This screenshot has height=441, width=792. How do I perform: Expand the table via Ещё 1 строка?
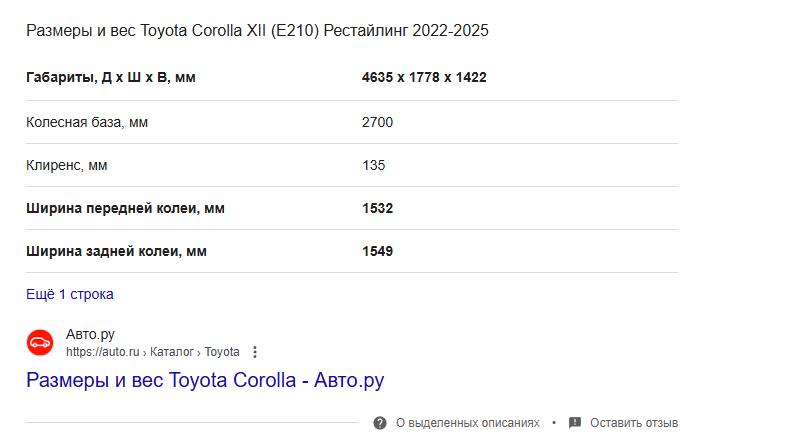tap(70, 294)
